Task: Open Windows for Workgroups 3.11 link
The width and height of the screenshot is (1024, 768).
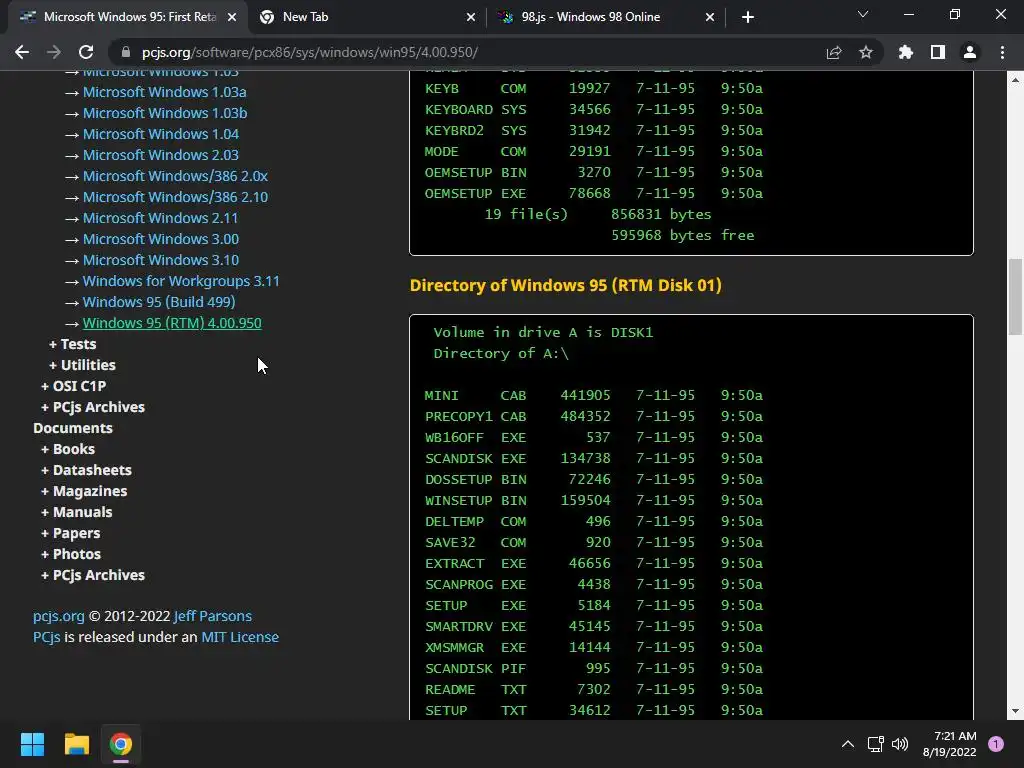Action: click(181, 281)
